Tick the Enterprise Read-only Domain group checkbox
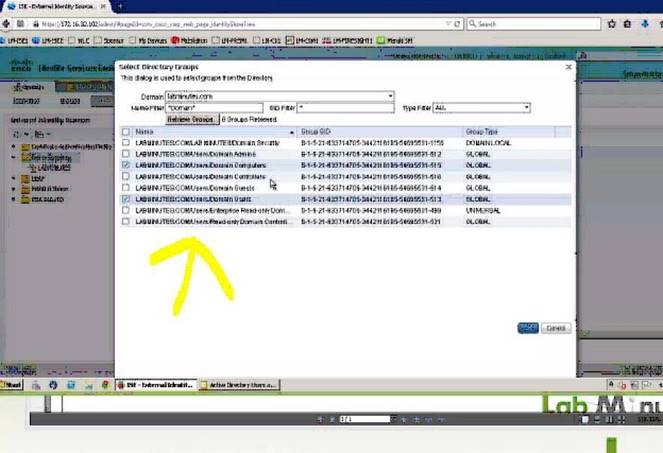Screen dimensions: 663x453 pyautogui.click(x=126, y=210)
